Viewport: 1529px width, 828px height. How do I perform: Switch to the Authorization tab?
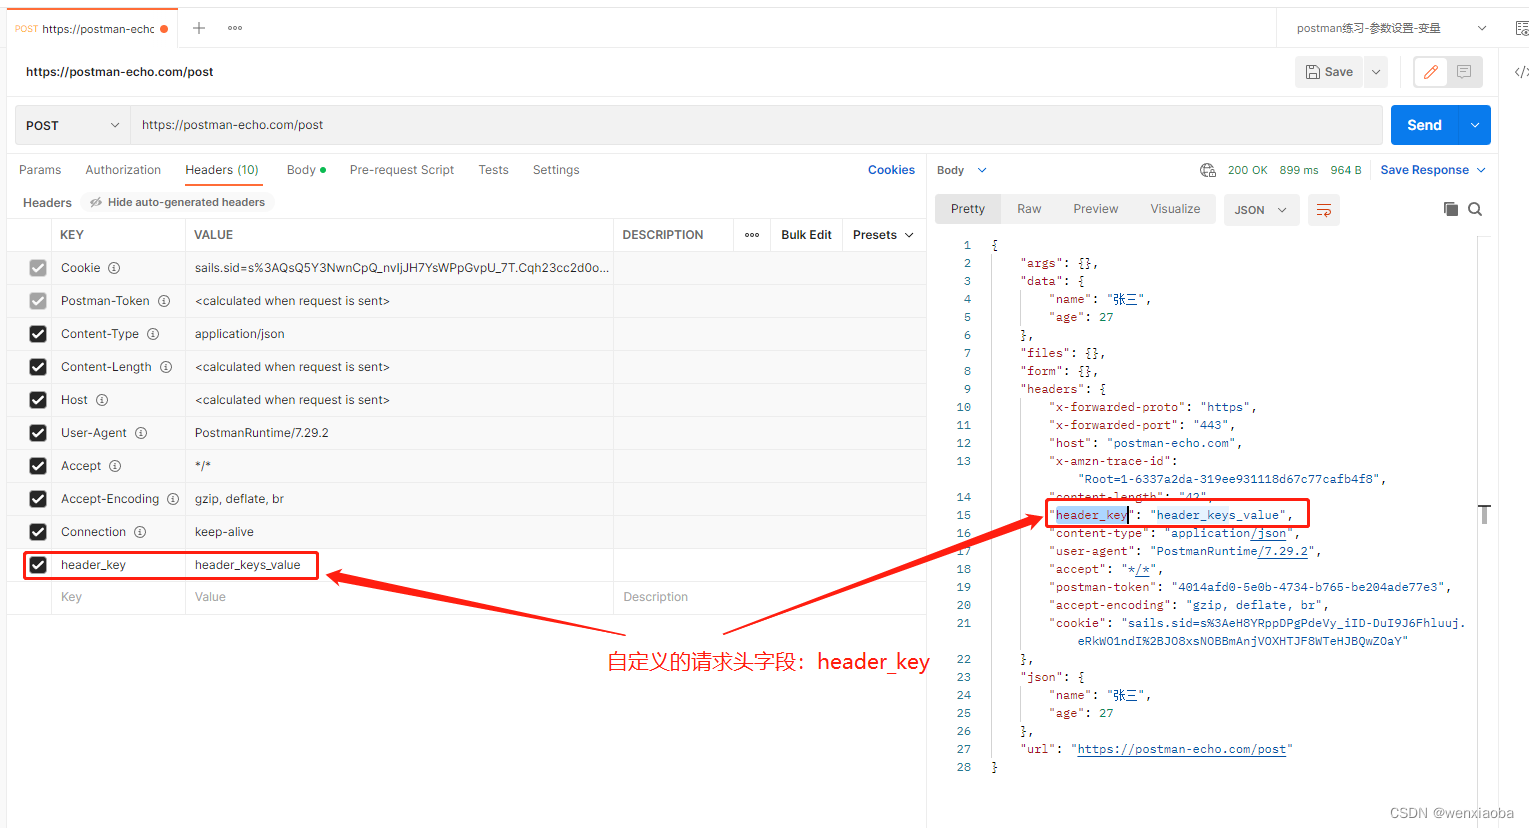tap(123, 170)
